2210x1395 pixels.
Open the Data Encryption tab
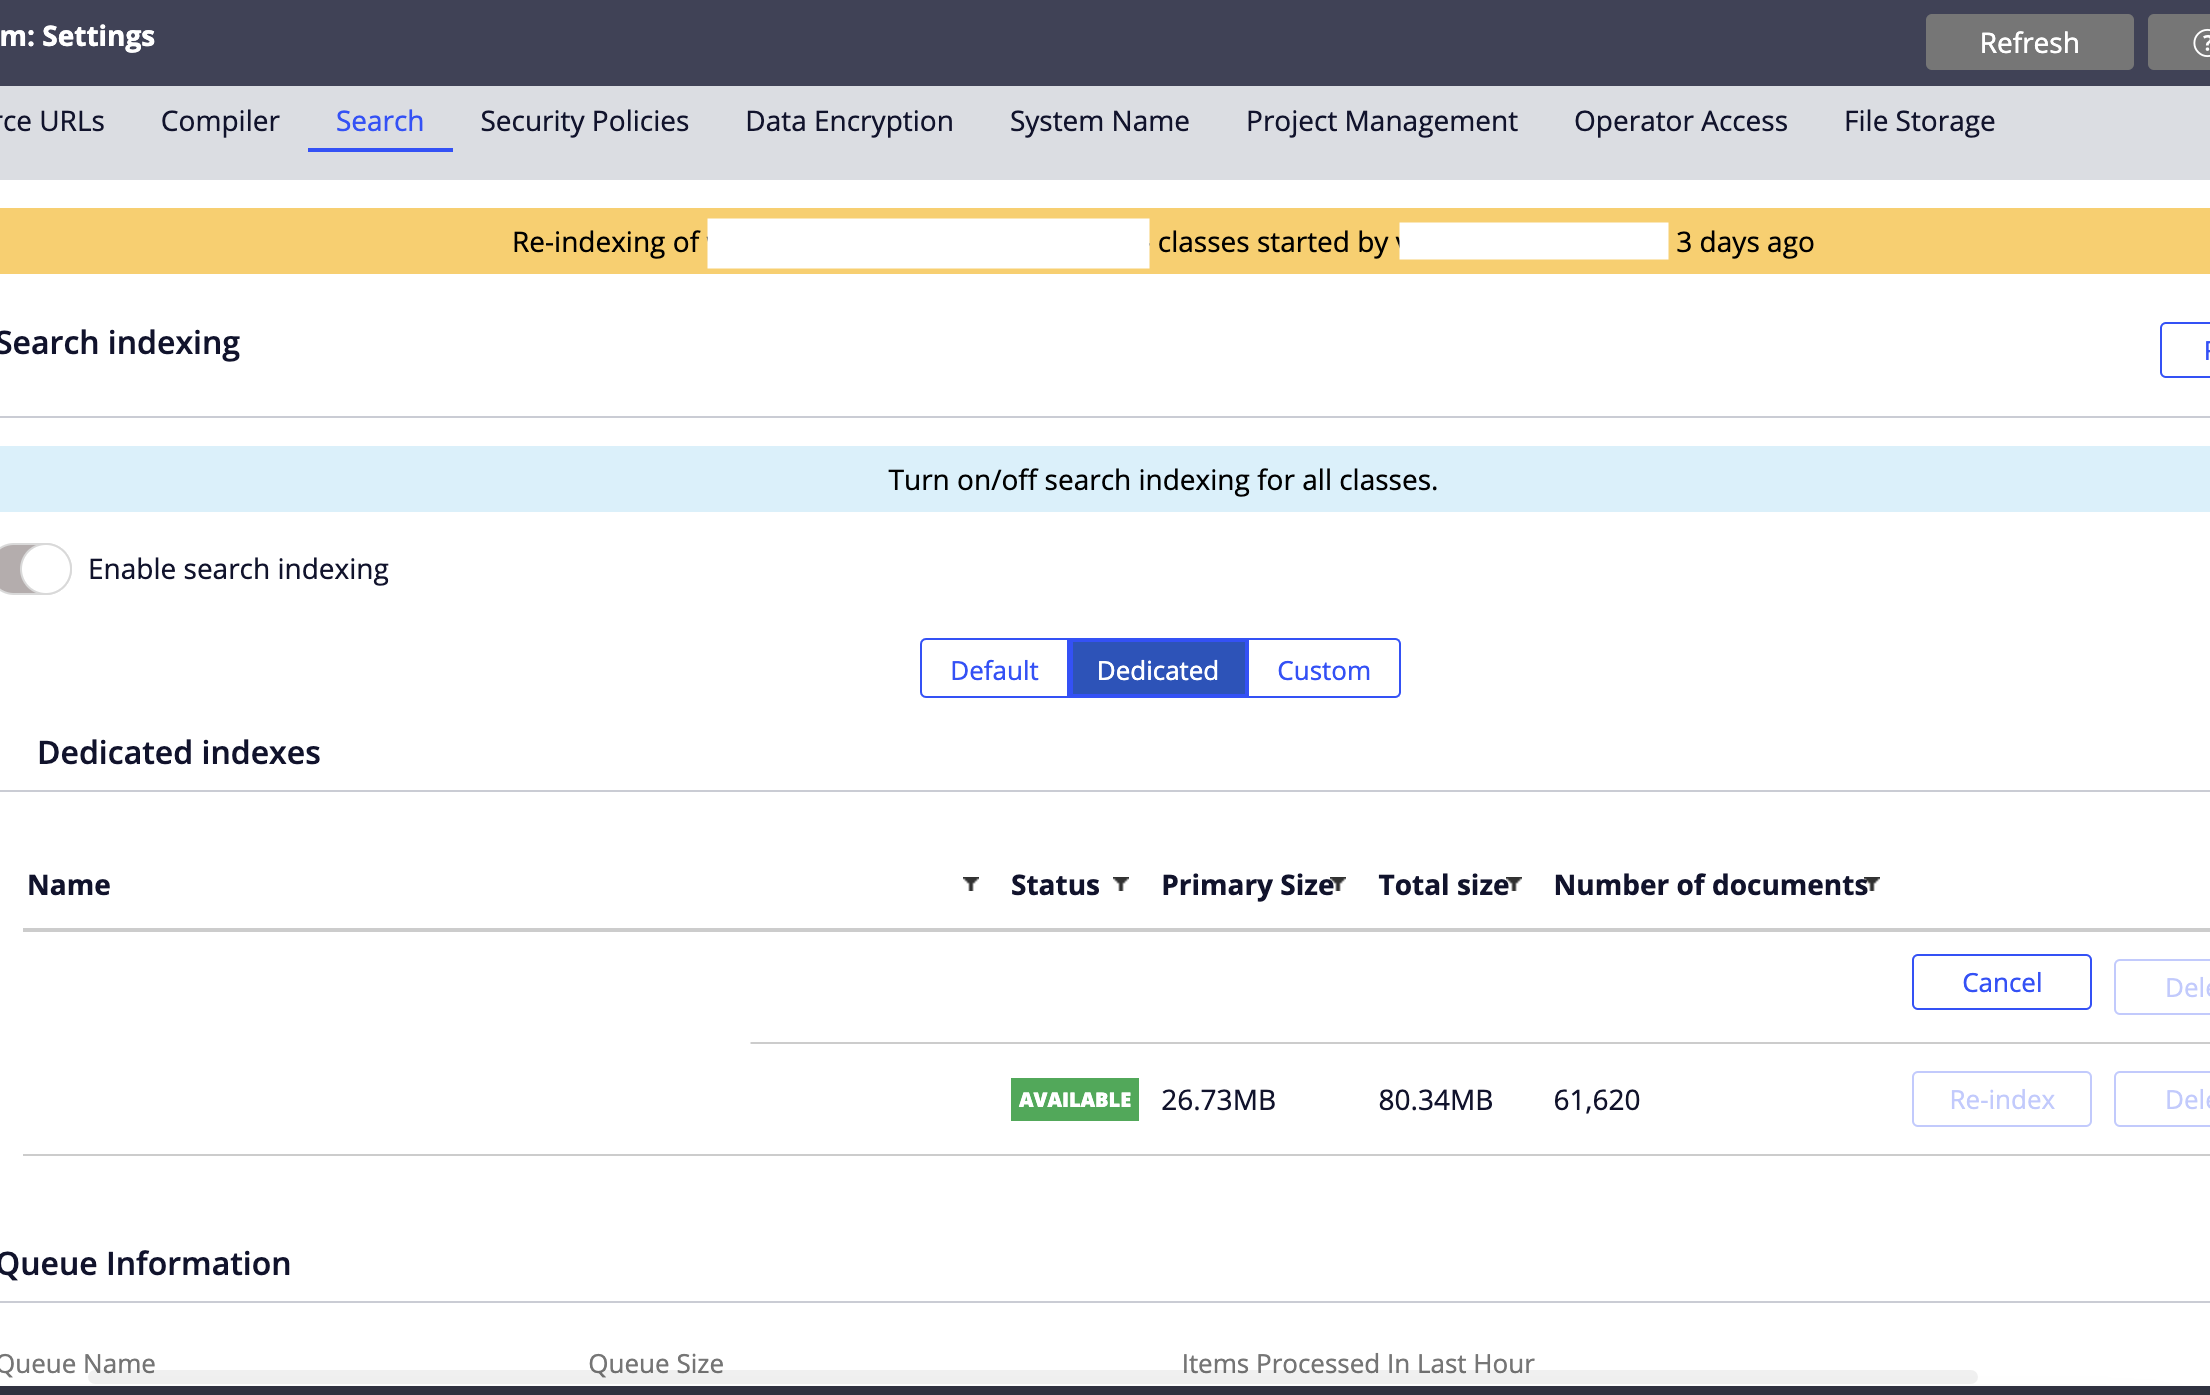[x=849, y=121]
